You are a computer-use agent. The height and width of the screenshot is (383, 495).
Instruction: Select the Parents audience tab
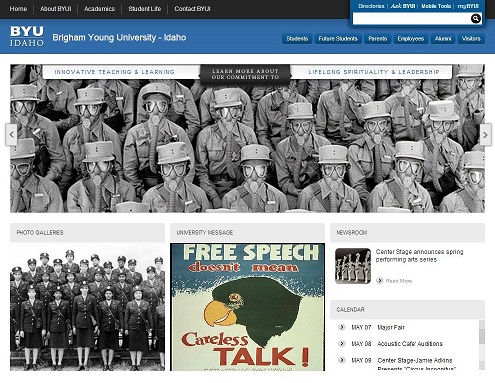(378, 39)
